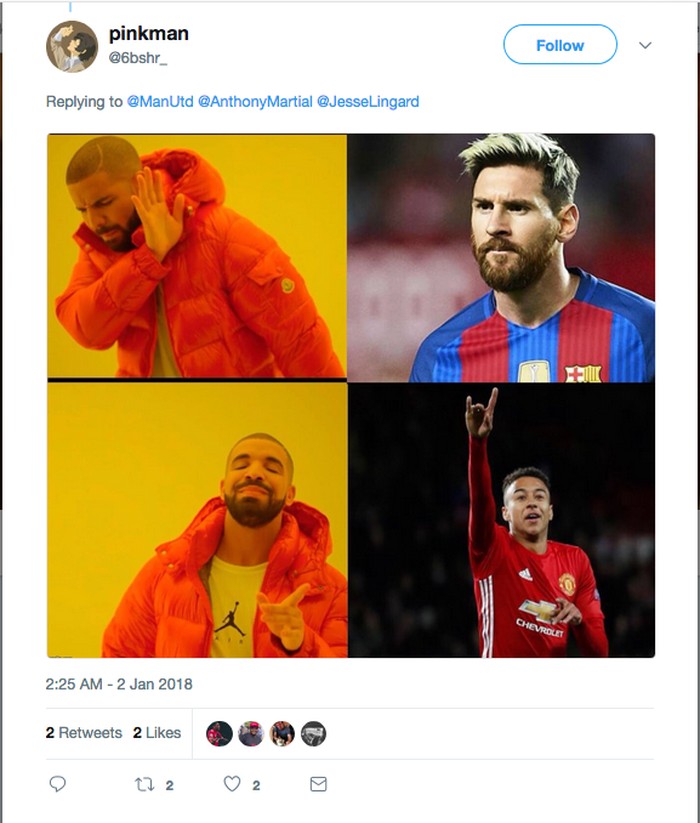This screenshot has width=700, height=823.
Task: Toggle the Follow button for pinkman
Action: [x=559, y=45]
